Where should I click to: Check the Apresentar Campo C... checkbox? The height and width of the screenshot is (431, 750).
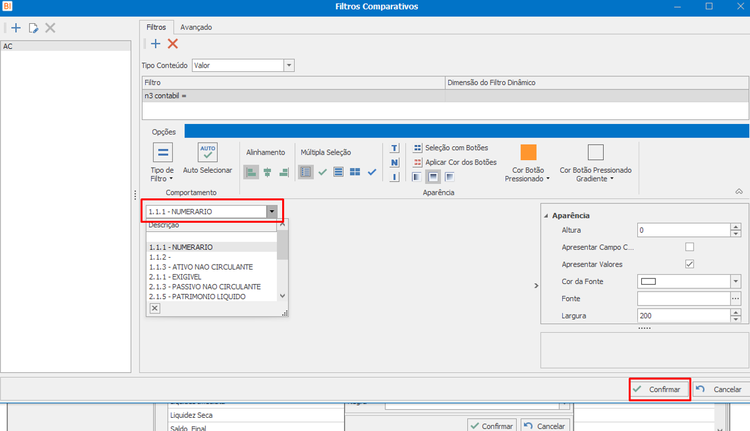pos(689,247)
